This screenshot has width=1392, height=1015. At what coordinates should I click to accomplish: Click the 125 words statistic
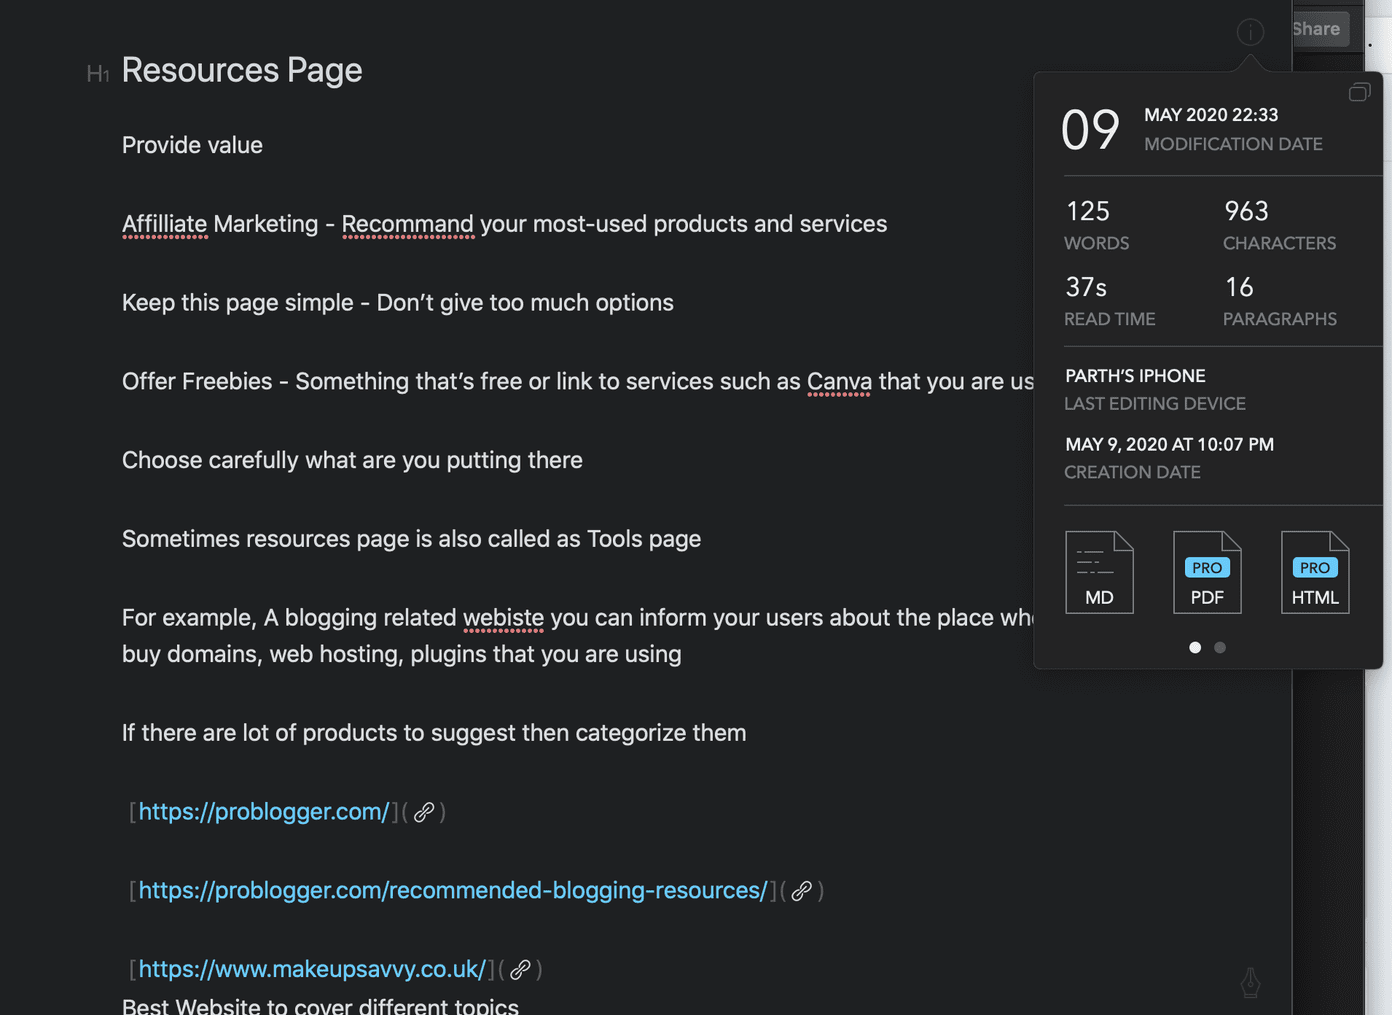1097,225
